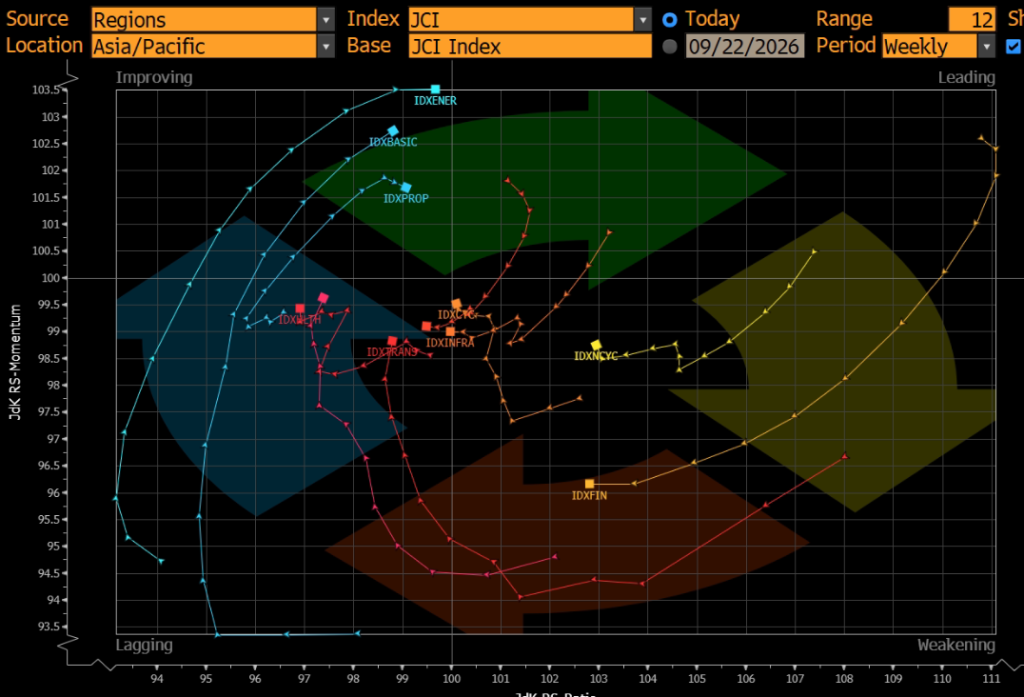
Task: Select the IDXCYC orange marker
Action: [x=456, y=304]
